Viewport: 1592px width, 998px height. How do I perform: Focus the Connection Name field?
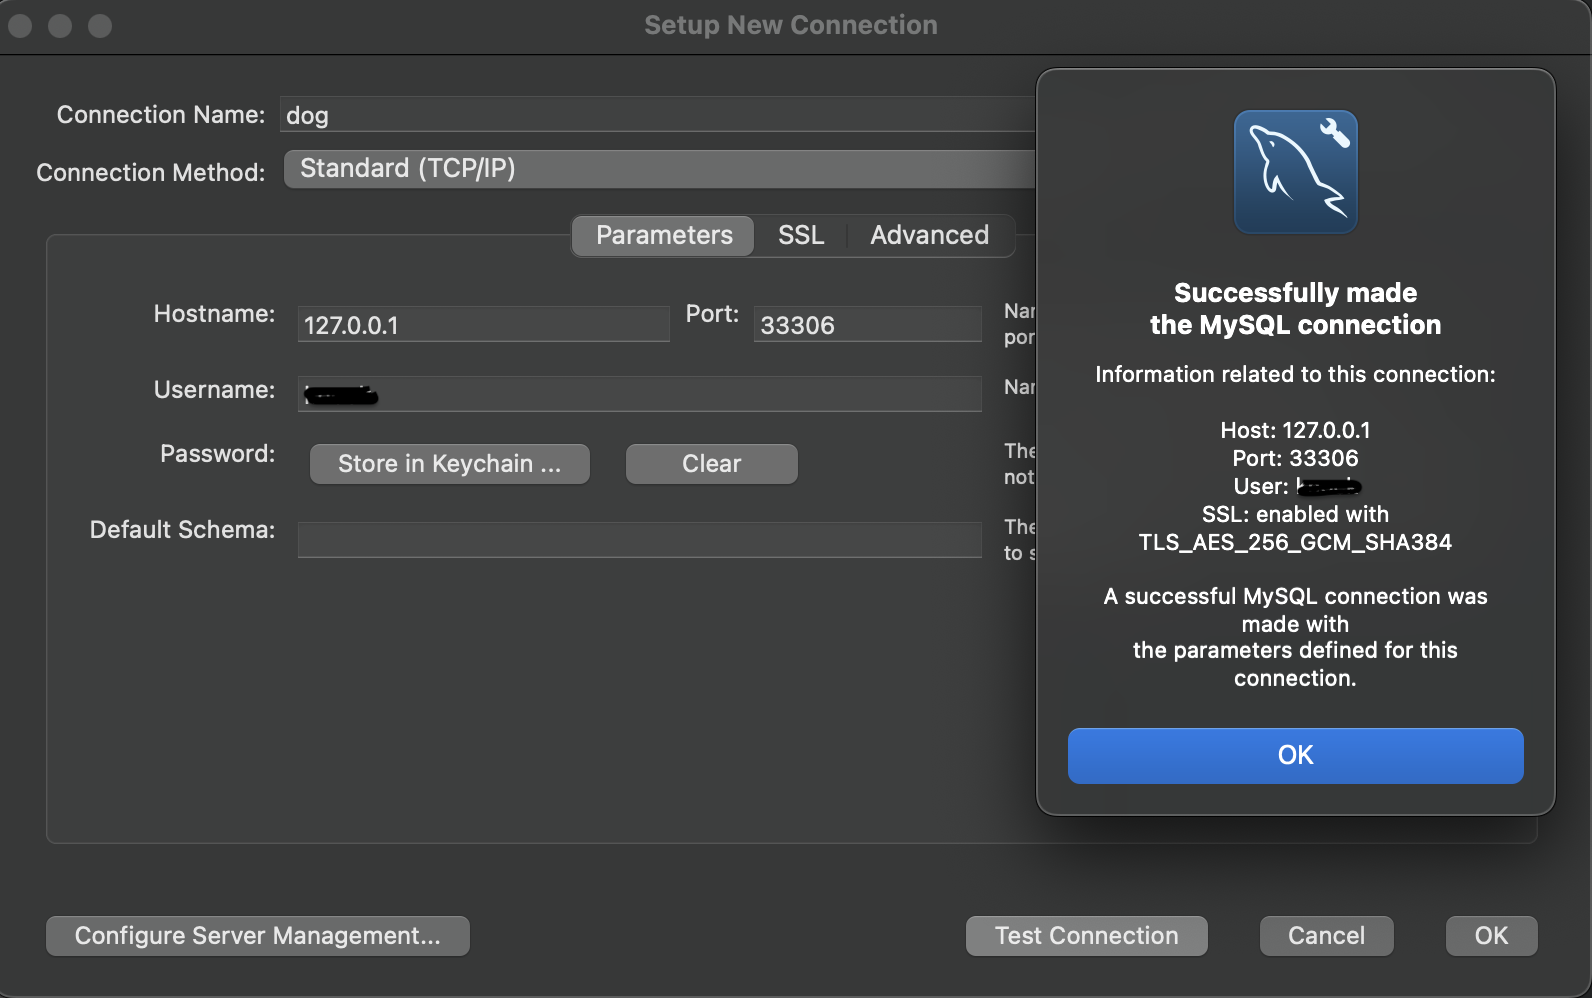(x=658, y=114)
